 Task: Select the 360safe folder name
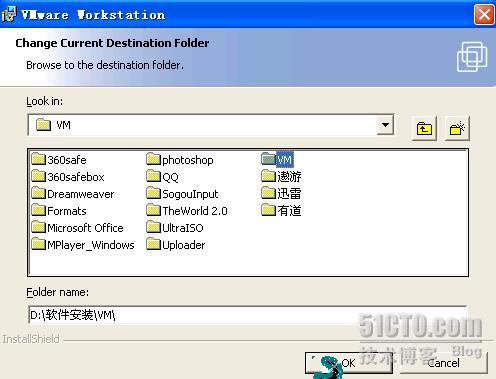(x=67, y=160)
